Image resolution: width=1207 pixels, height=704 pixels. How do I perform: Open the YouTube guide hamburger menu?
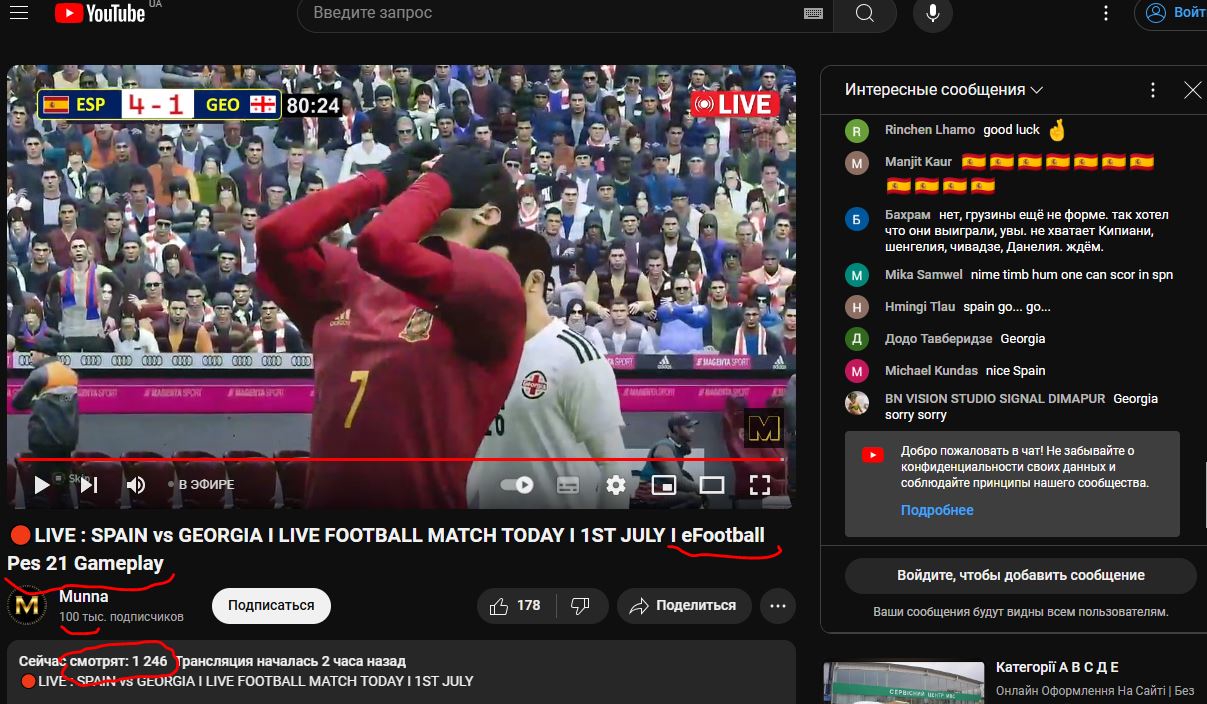(x=18, y=13)
